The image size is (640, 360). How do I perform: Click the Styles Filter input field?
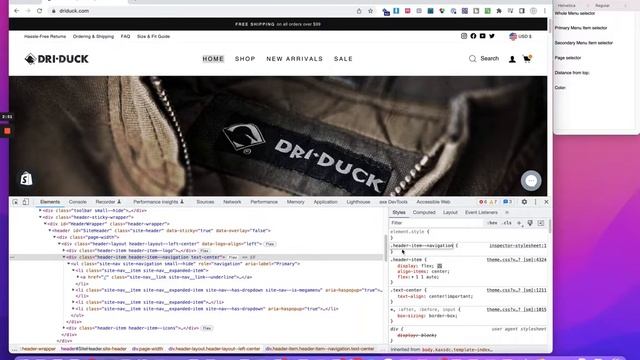pyautogui.click(x=437, y=223)
